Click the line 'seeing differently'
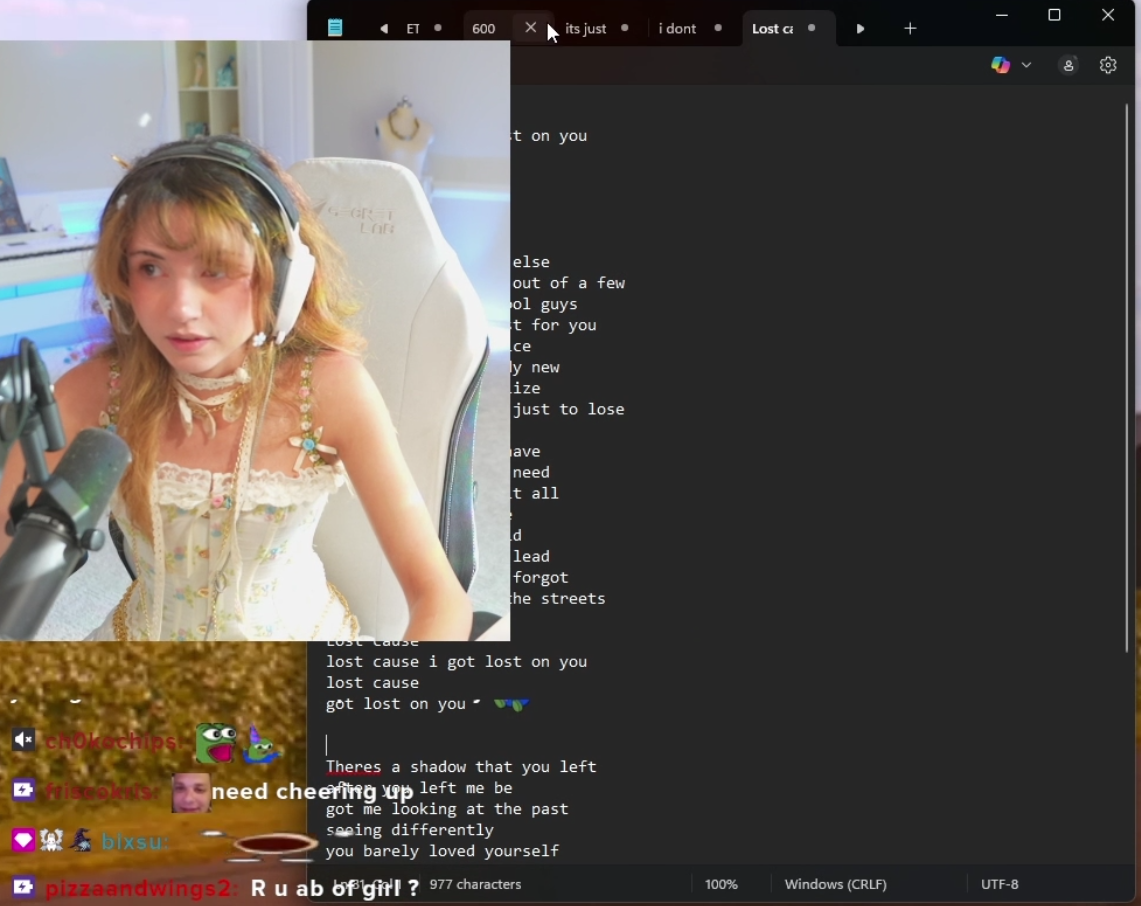The width and height of the screenshot is (1141, 906). click(x=410, y=830)
